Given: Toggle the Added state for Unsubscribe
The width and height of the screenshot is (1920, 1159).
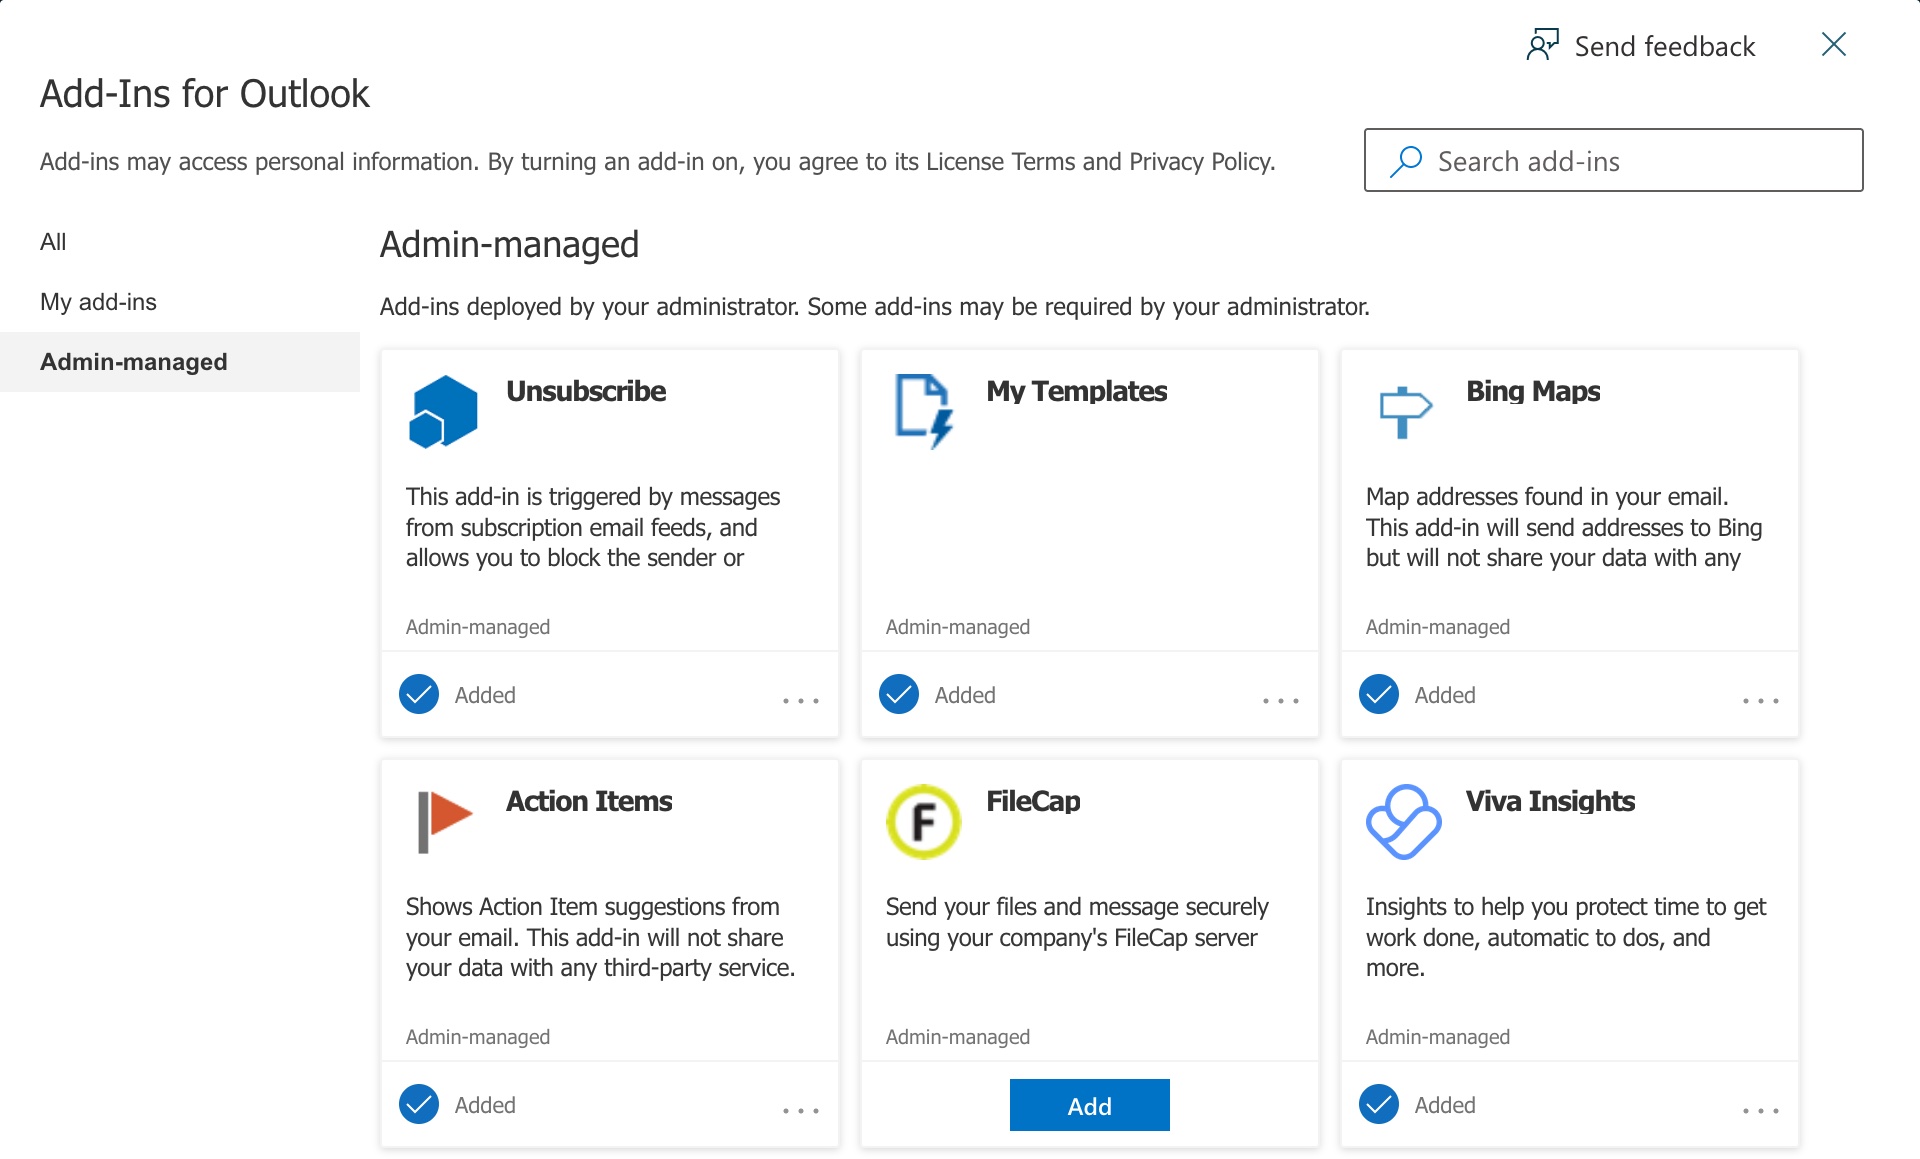Looking at the screenshot, I should coord(419,694).
